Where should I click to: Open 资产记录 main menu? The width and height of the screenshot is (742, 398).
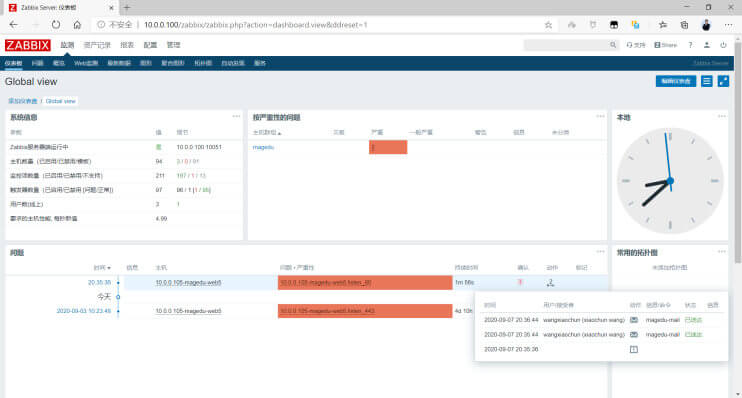(97, 45)
